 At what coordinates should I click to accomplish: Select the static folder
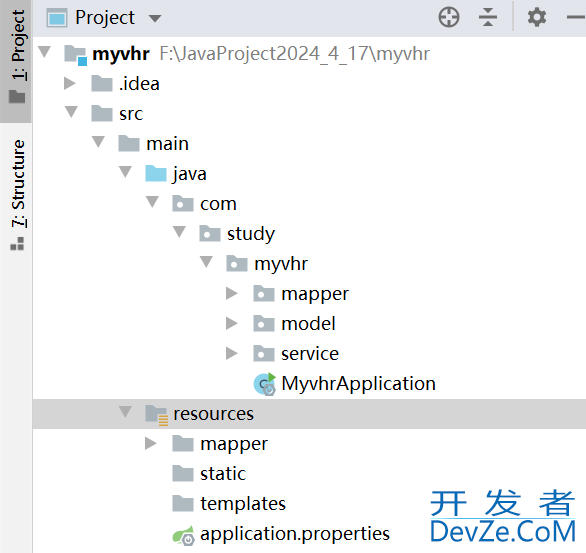(x=223, y=473)
